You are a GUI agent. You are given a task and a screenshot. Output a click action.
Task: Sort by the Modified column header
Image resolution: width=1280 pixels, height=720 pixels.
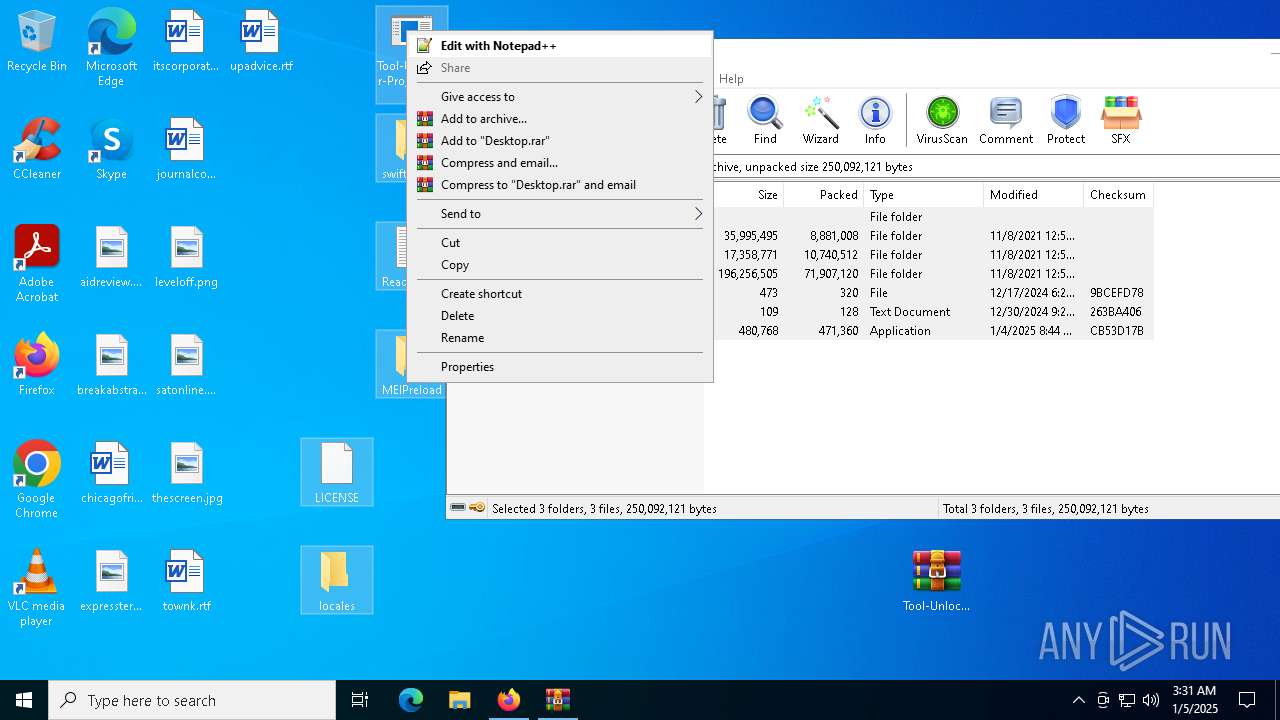[x=1033, y=195]
